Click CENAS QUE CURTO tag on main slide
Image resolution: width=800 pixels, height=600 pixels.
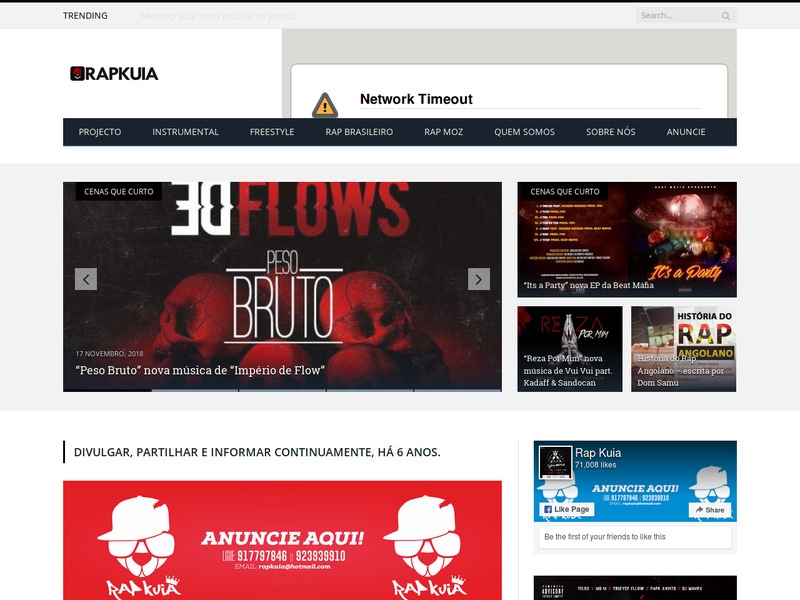click(118, 191)
